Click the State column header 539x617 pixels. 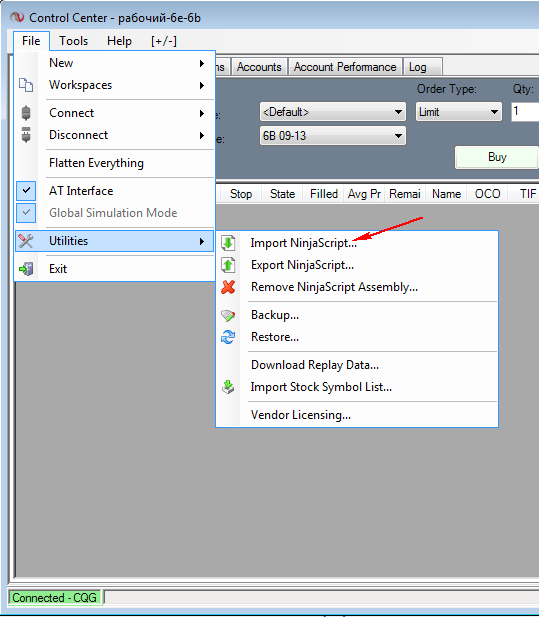point(282,194)
